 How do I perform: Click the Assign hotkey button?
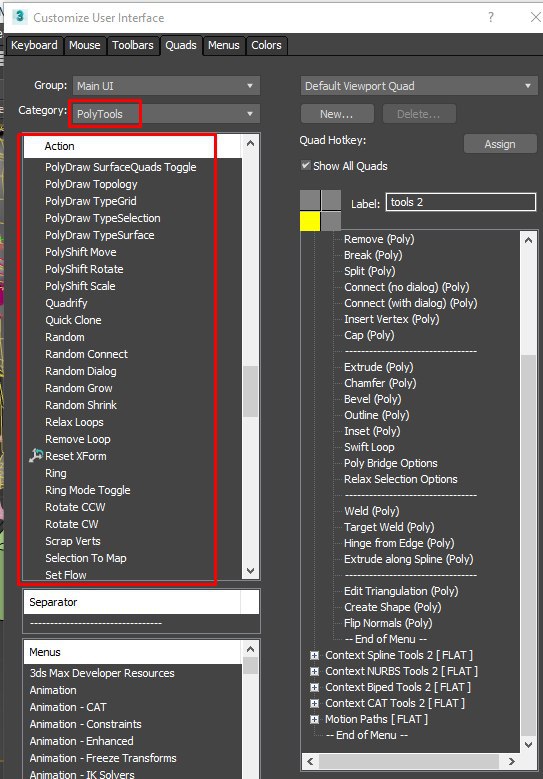[500, 144]
